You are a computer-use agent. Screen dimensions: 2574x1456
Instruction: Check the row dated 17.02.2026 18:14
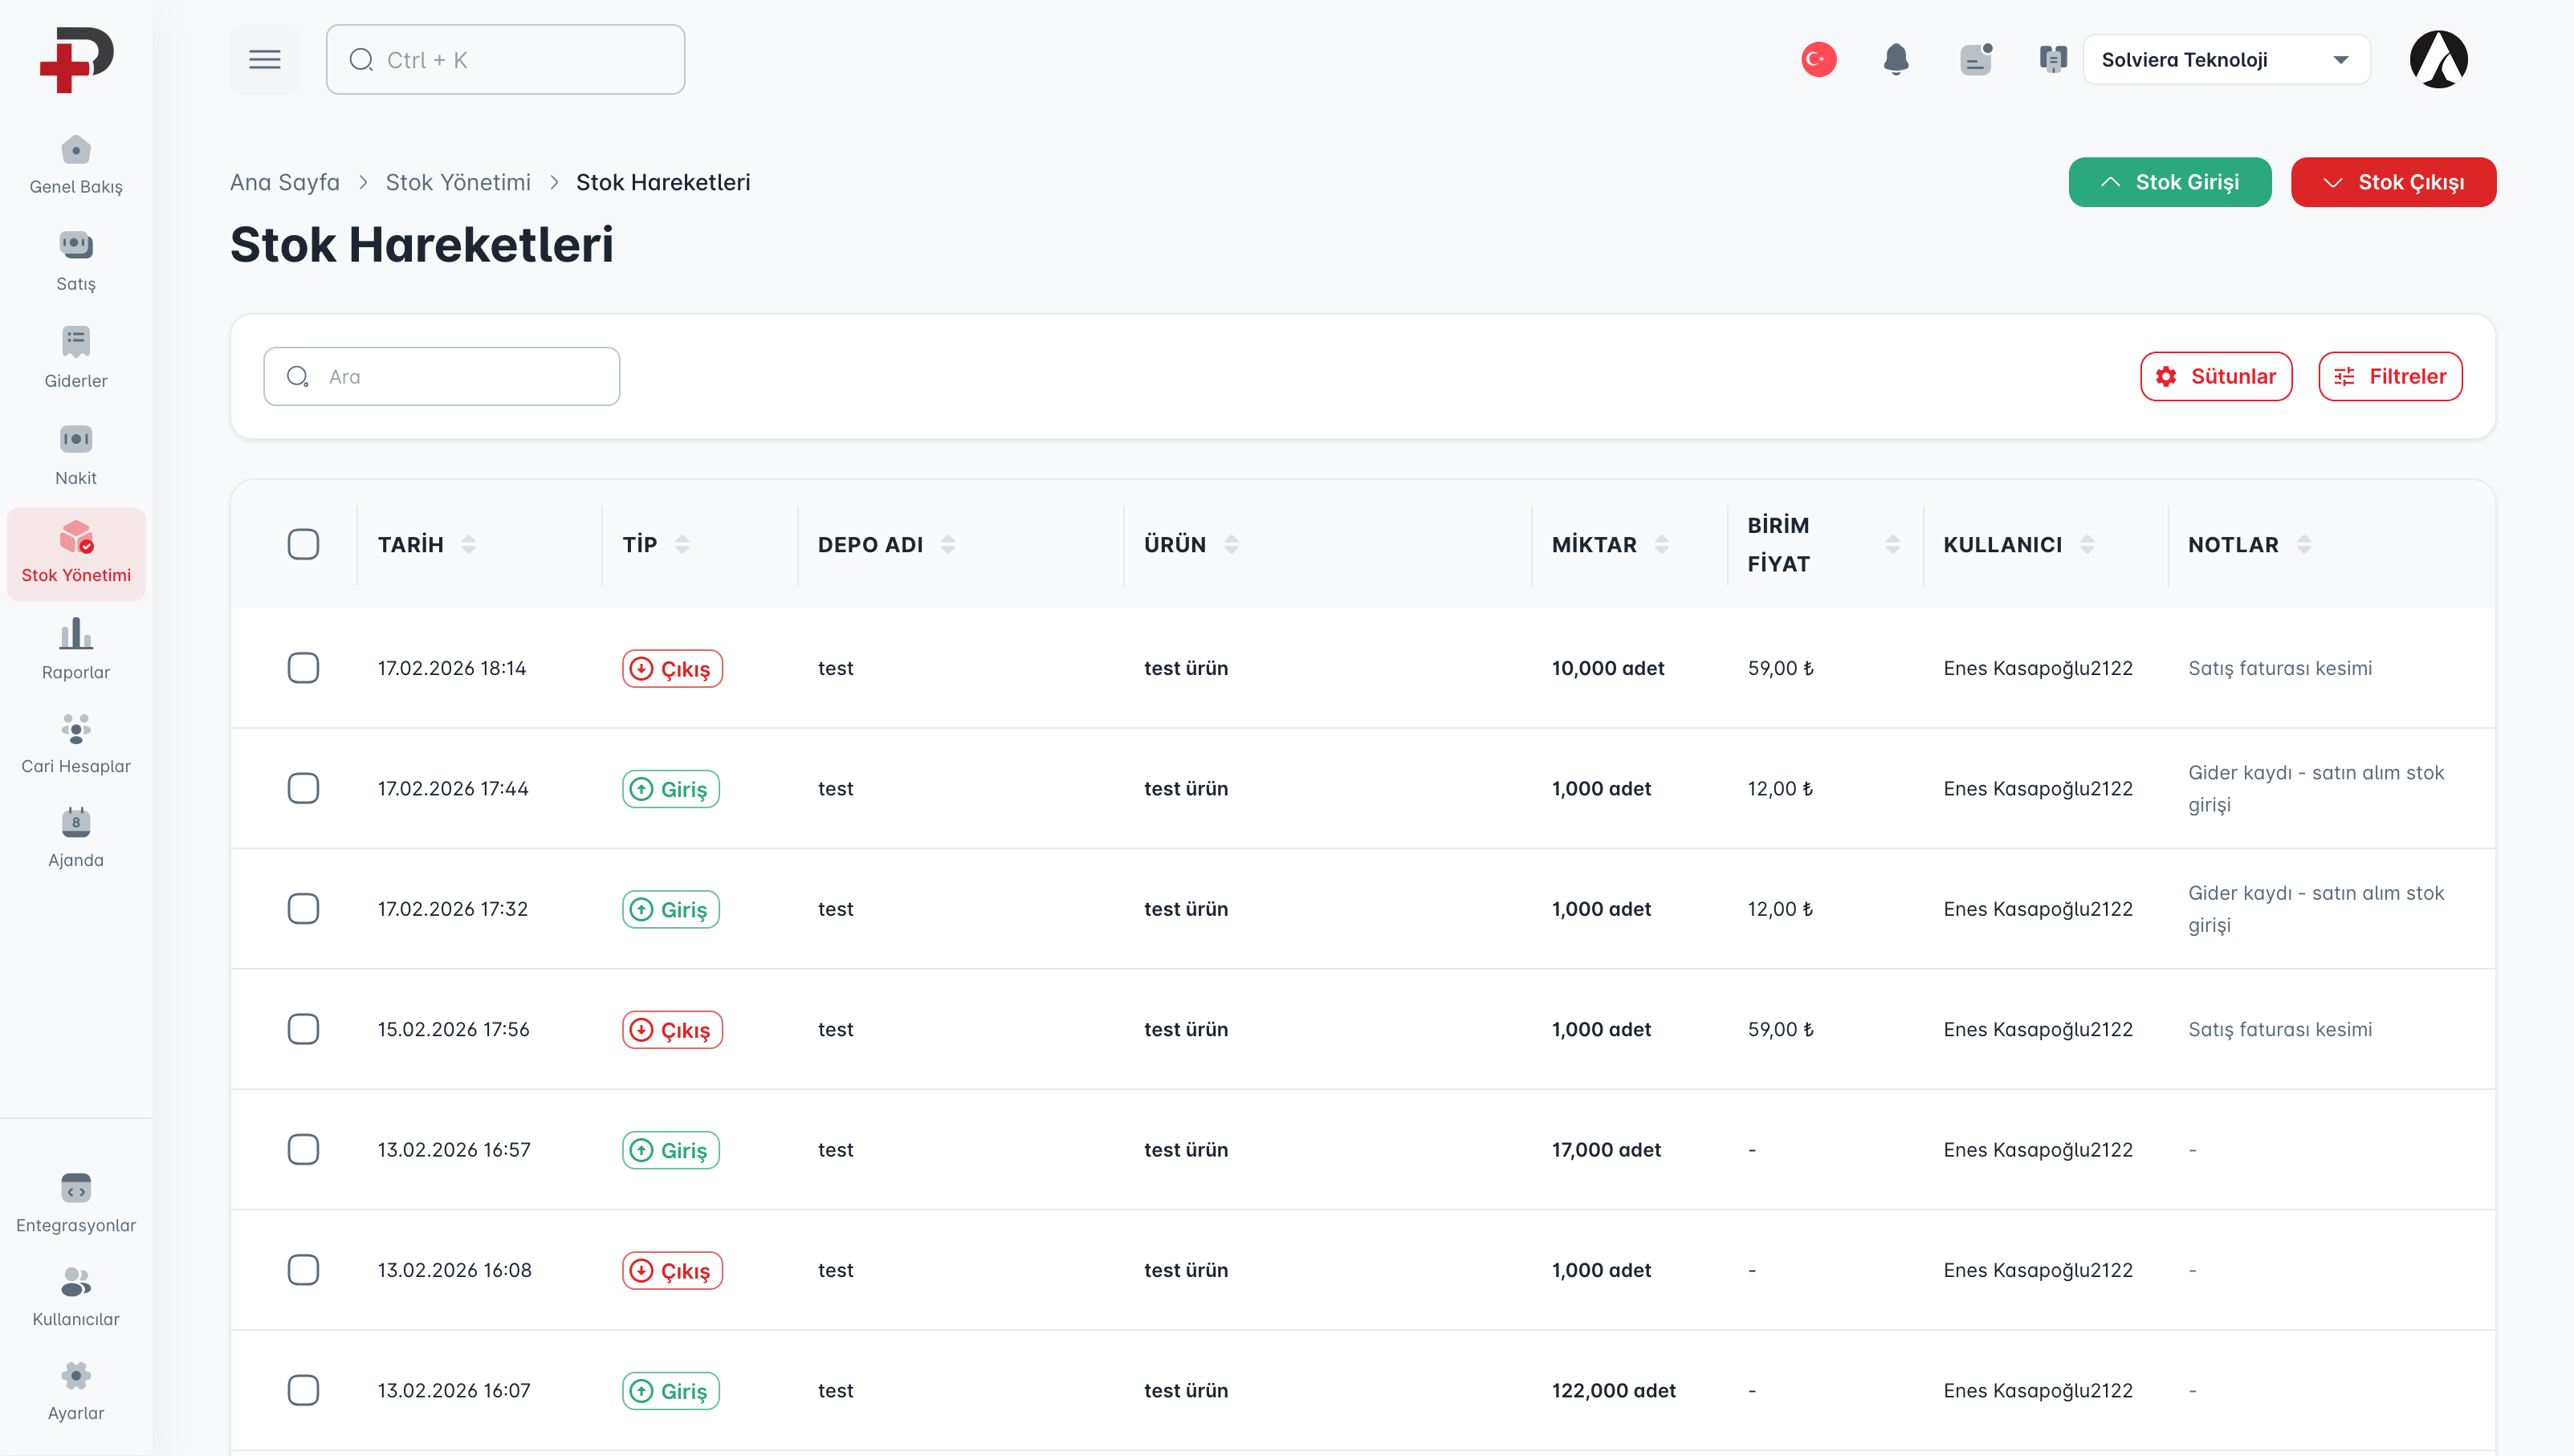[303, 668]
